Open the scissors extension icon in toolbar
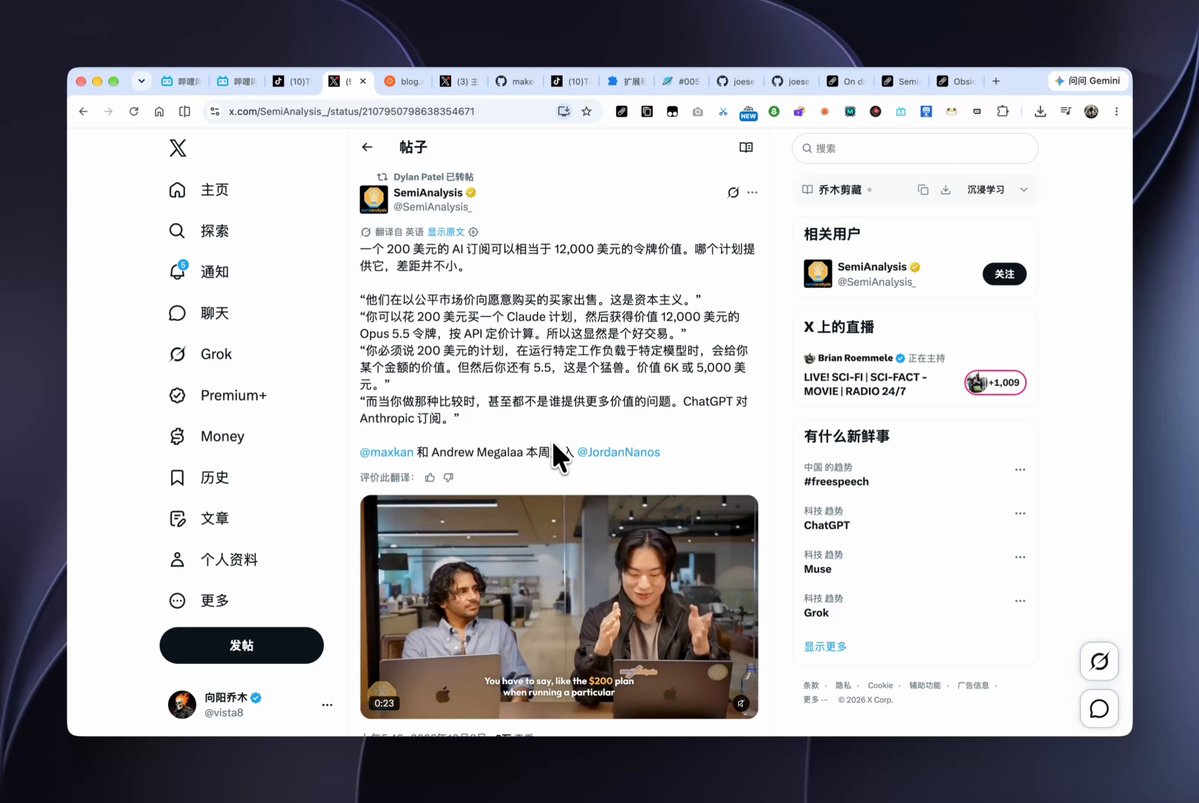Viewport: 1199px width, 803px height. tap(723, 112)
